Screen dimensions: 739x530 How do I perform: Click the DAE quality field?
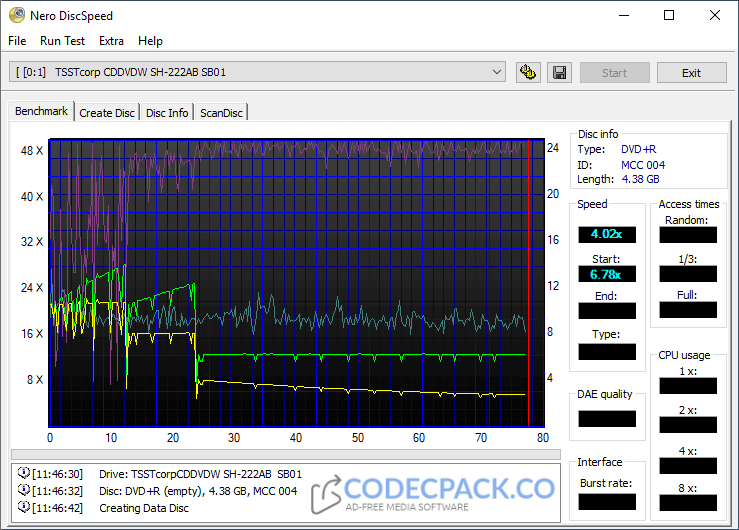[x=607, y=419]
